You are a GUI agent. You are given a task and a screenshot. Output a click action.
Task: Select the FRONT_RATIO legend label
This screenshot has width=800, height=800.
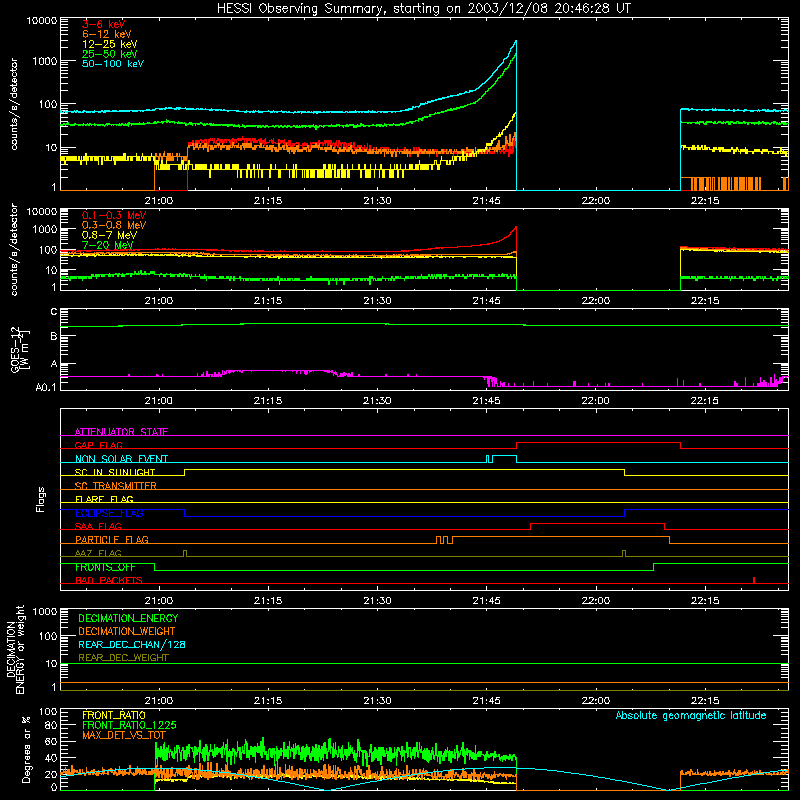point(114,715)
